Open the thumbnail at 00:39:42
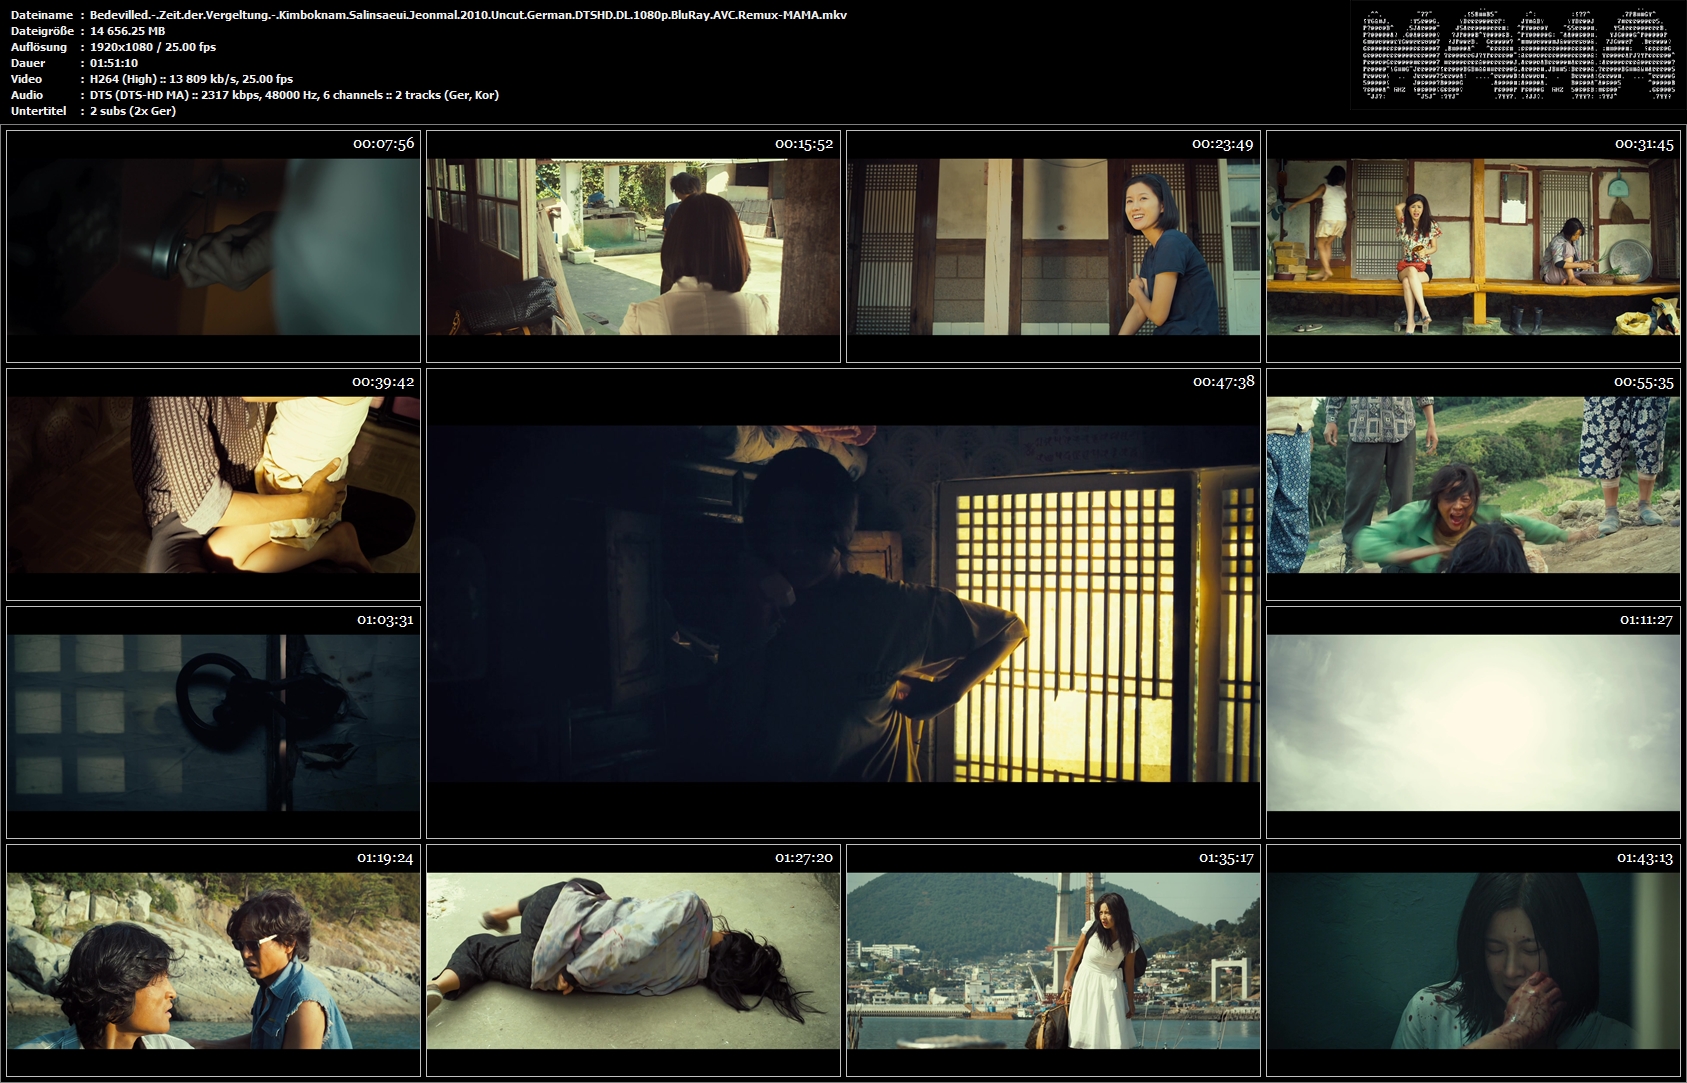The image size is (1687, 1083). pyautogui.click(x=213, y=484)
